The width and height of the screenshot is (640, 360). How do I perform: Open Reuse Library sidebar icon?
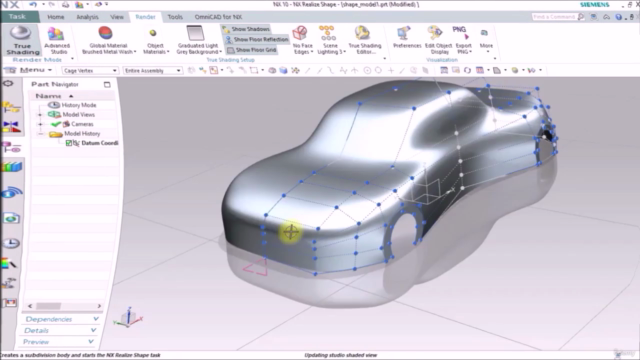[11, 167]
